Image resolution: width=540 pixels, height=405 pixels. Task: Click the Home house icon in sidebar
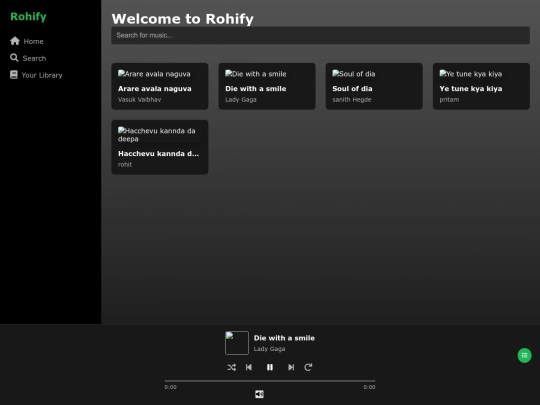tap(15, 41)
